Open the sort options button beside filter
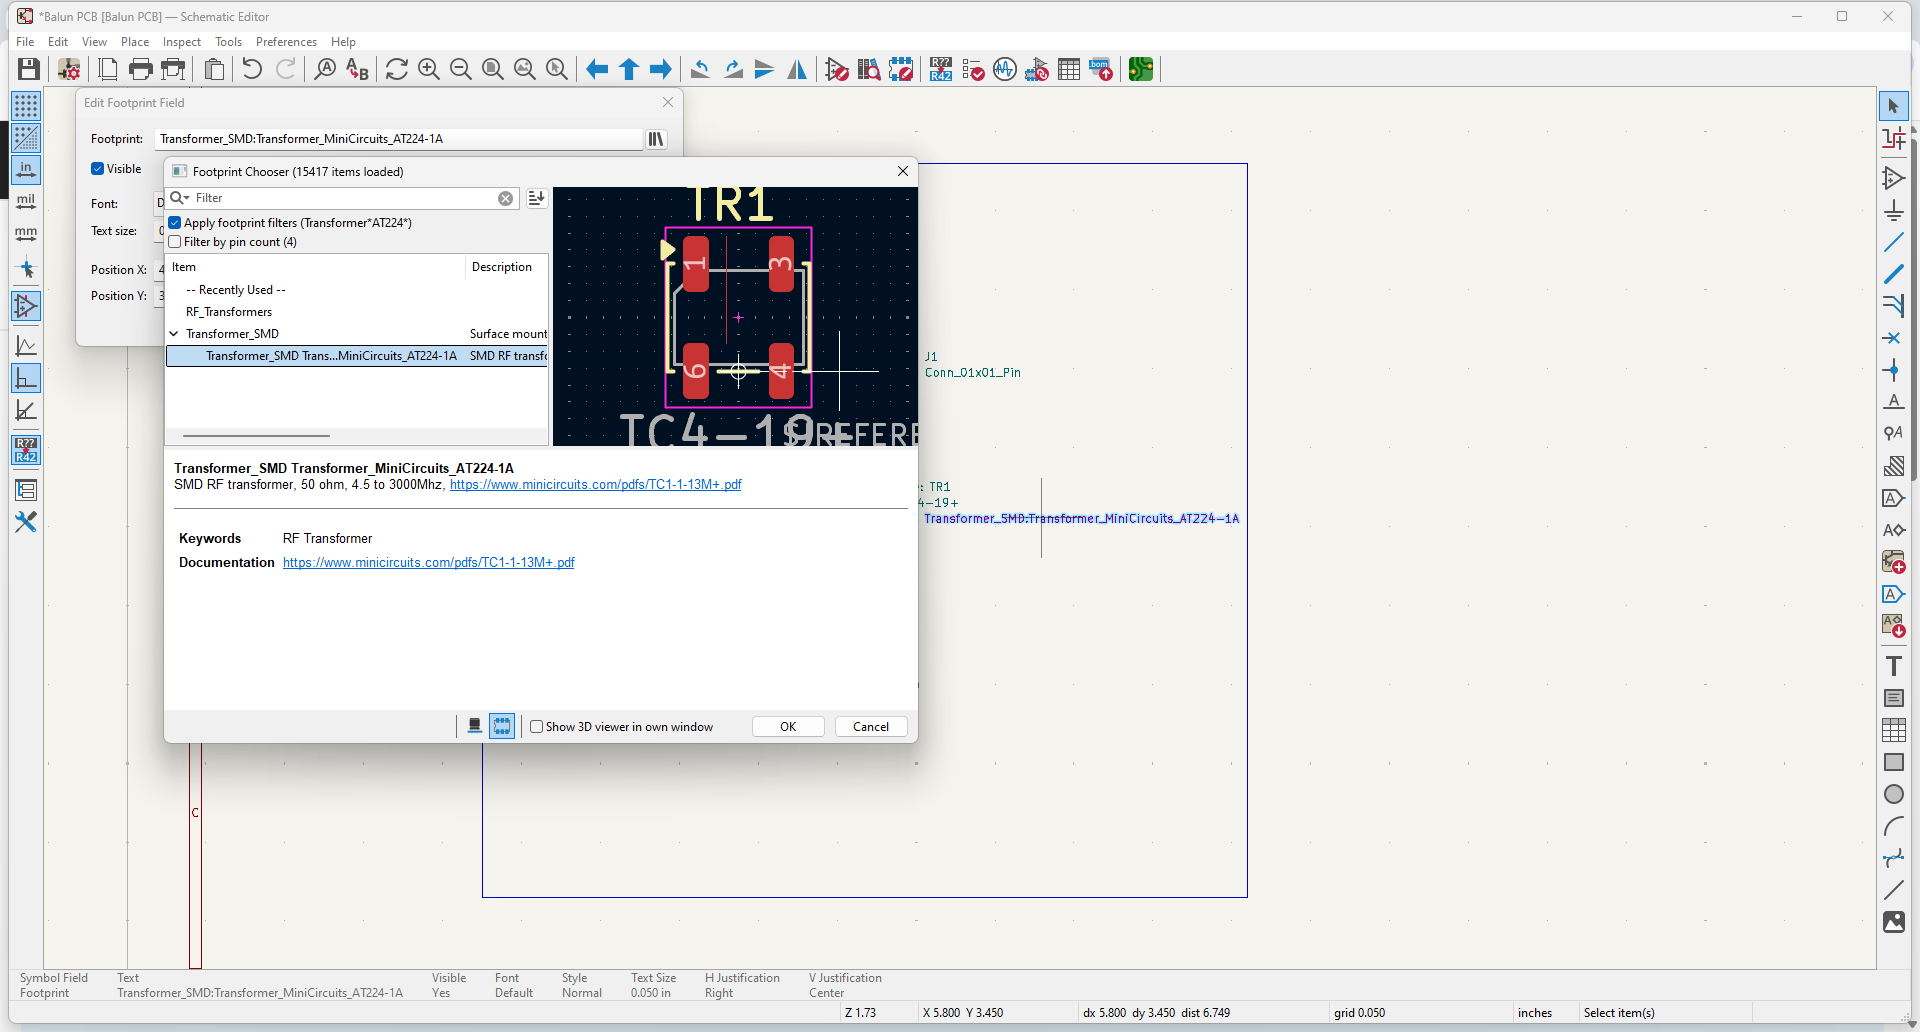Viewport: 1920px width, 1032px height. pyautogui.click(x=537, y=198)
